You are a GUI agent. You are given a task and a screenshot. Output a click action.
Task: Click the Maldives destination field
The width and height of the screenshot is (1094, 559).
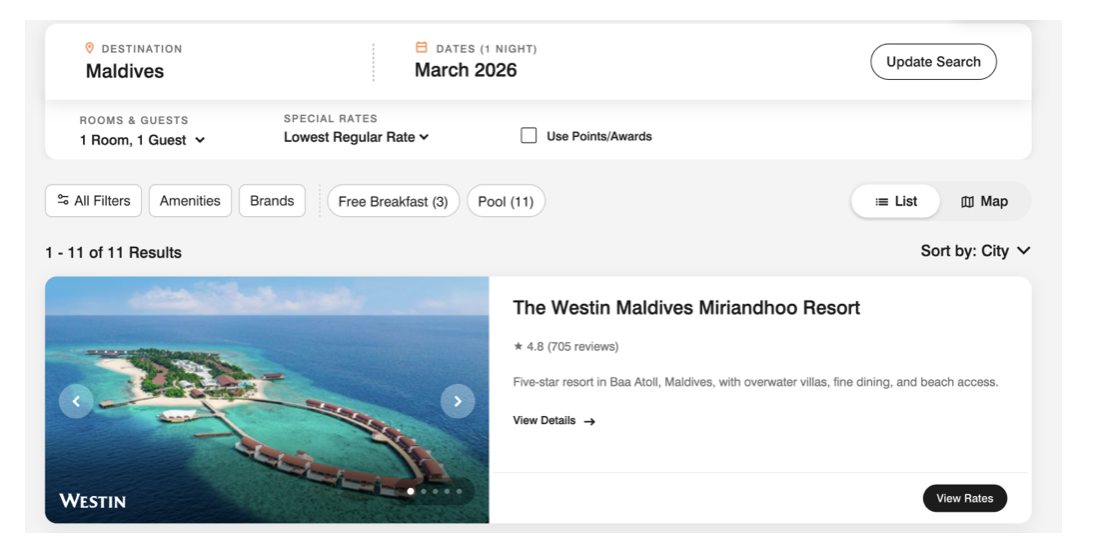pyautogui.click(x=125, y=71)
